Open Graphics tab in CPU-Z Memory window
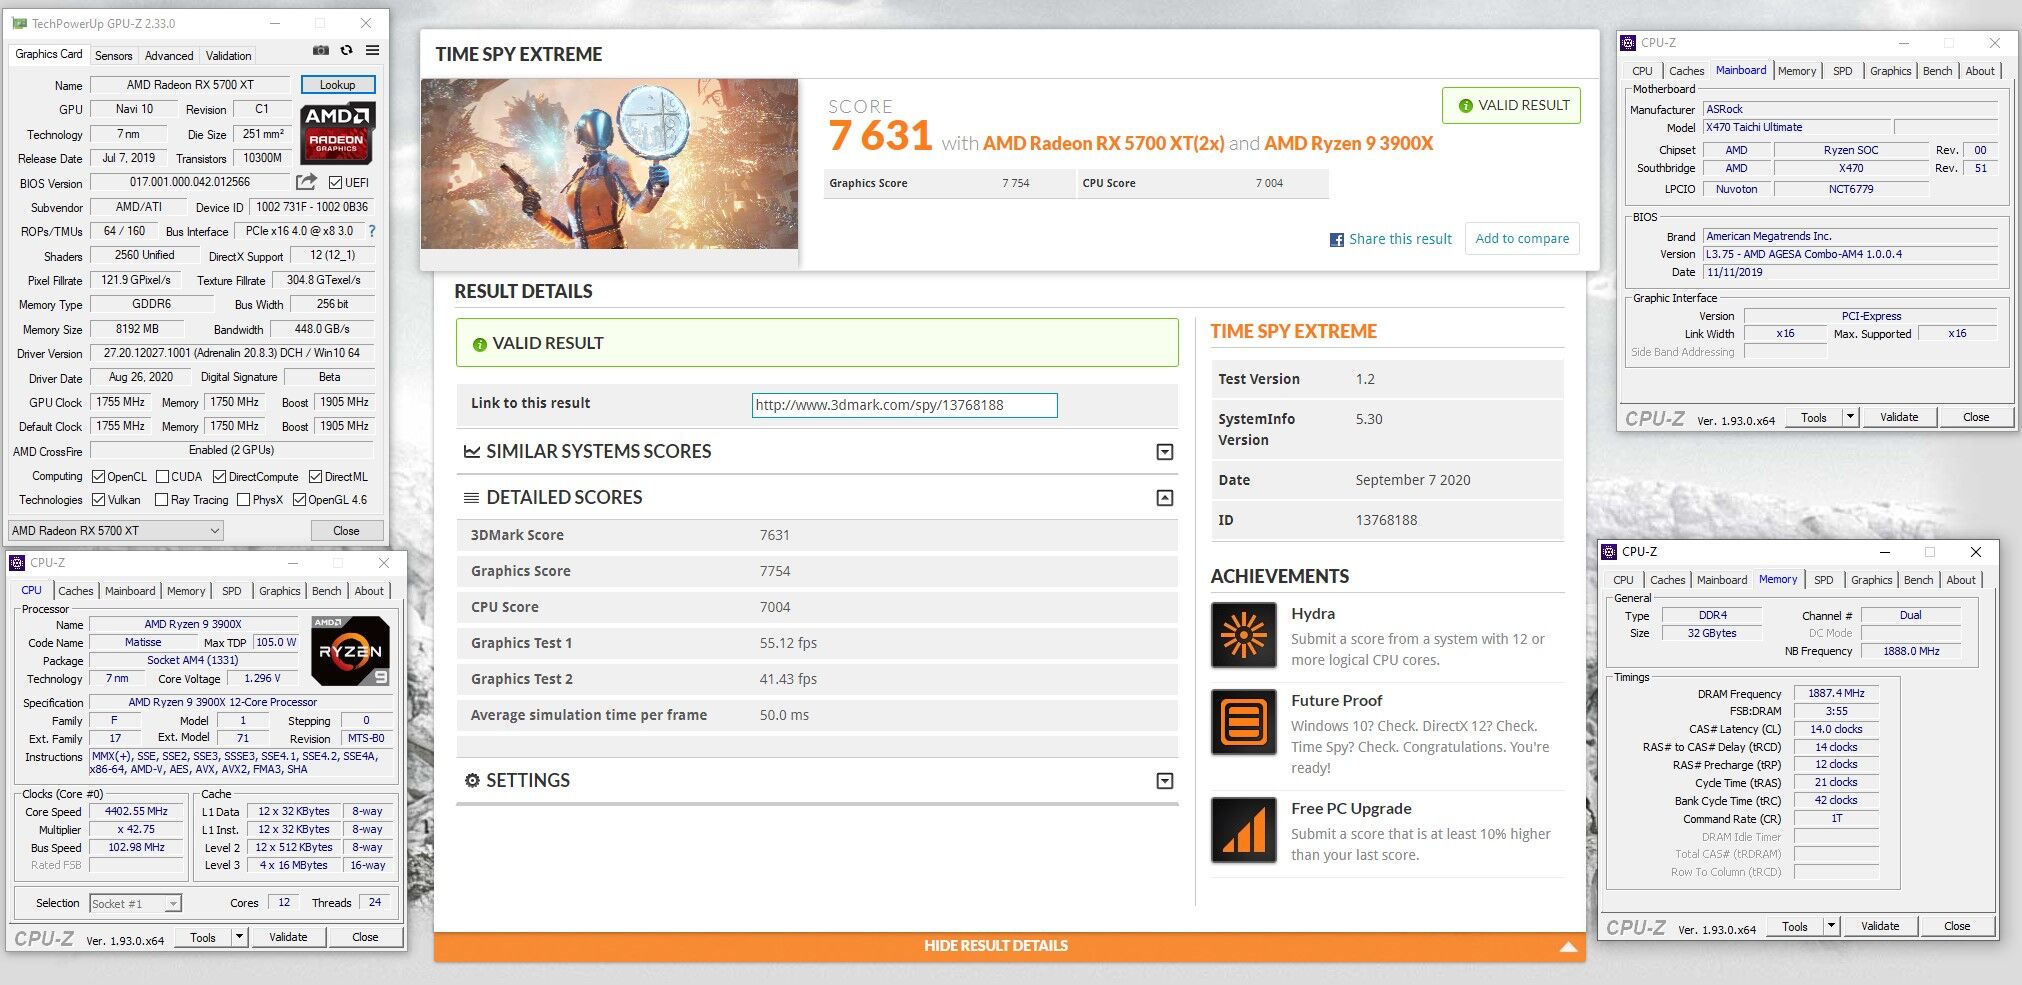This screenshot has width=2022, height=985. [1871, 580]
